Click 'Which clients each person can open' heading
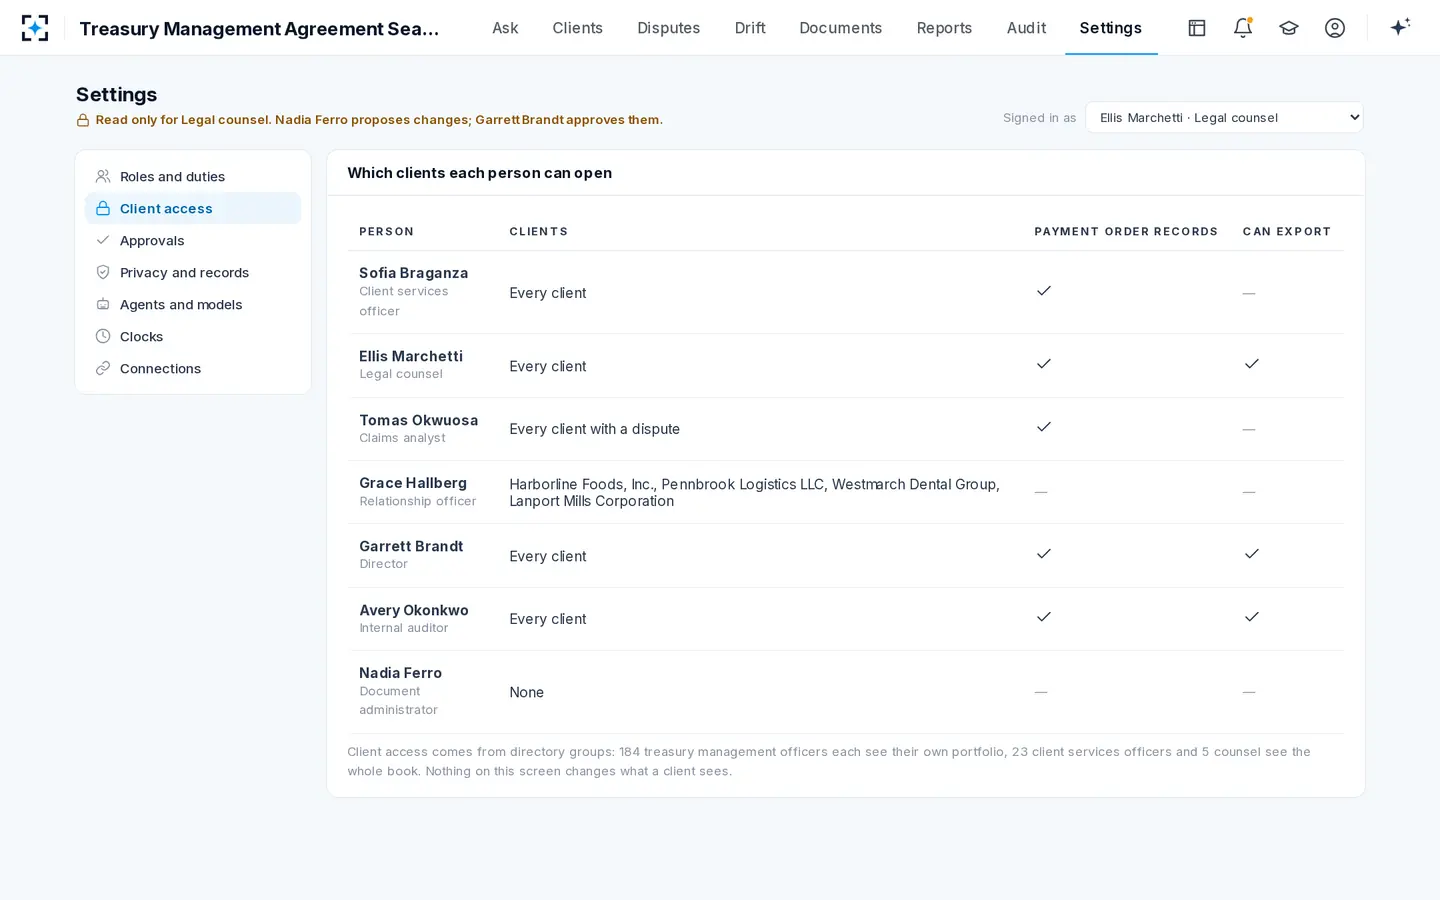The height and width of the screenshot is (900, 1440). click(x=479, y=173)
